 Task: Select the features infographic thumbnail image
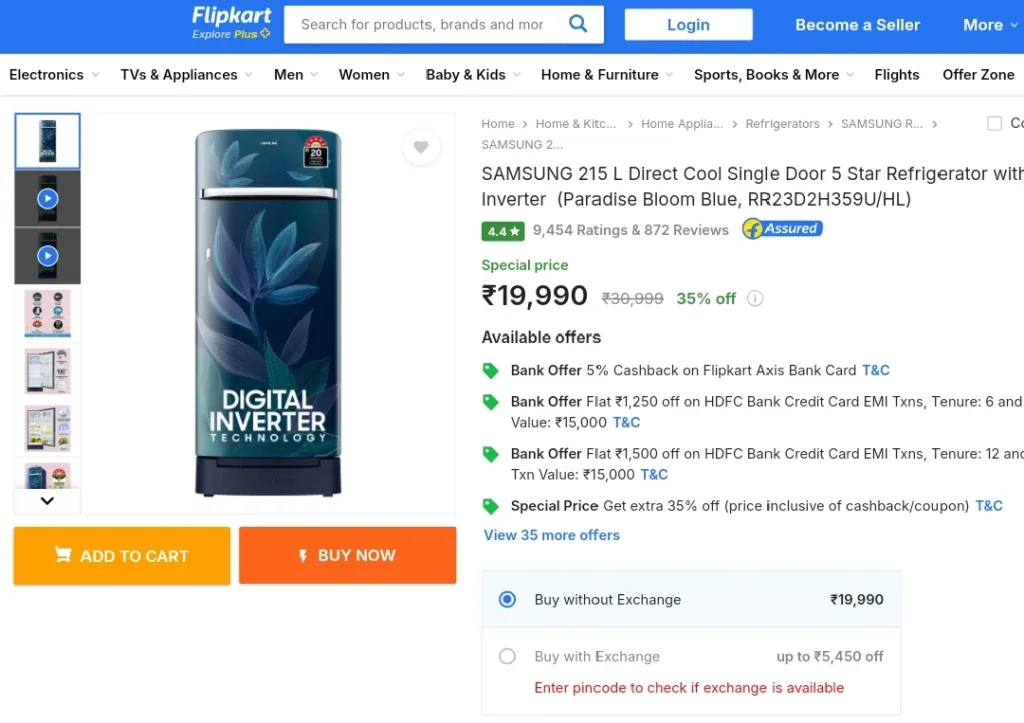(48, 313)
